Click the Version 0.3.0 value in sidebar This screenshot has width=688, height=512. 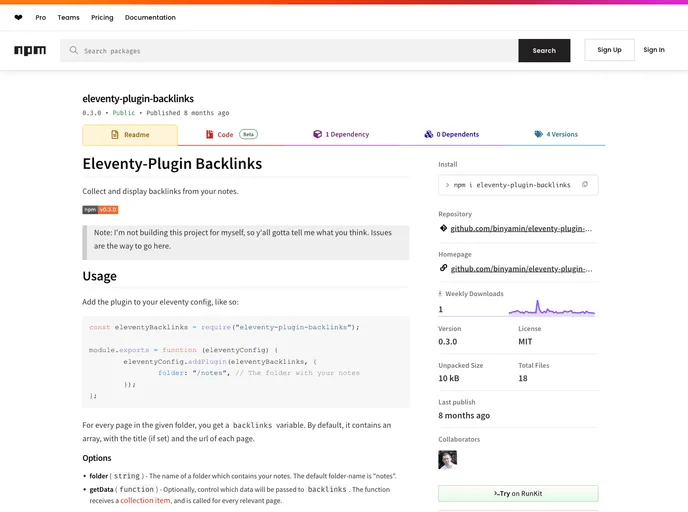pos(448,341)
